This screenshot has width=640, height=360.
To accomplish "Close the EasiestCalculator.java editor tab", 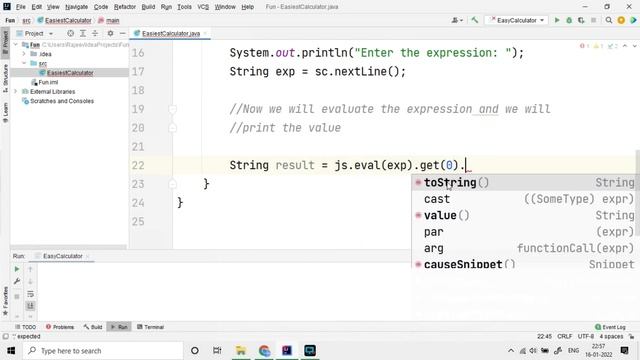I will pyautogui.click(x=205, y=33).
